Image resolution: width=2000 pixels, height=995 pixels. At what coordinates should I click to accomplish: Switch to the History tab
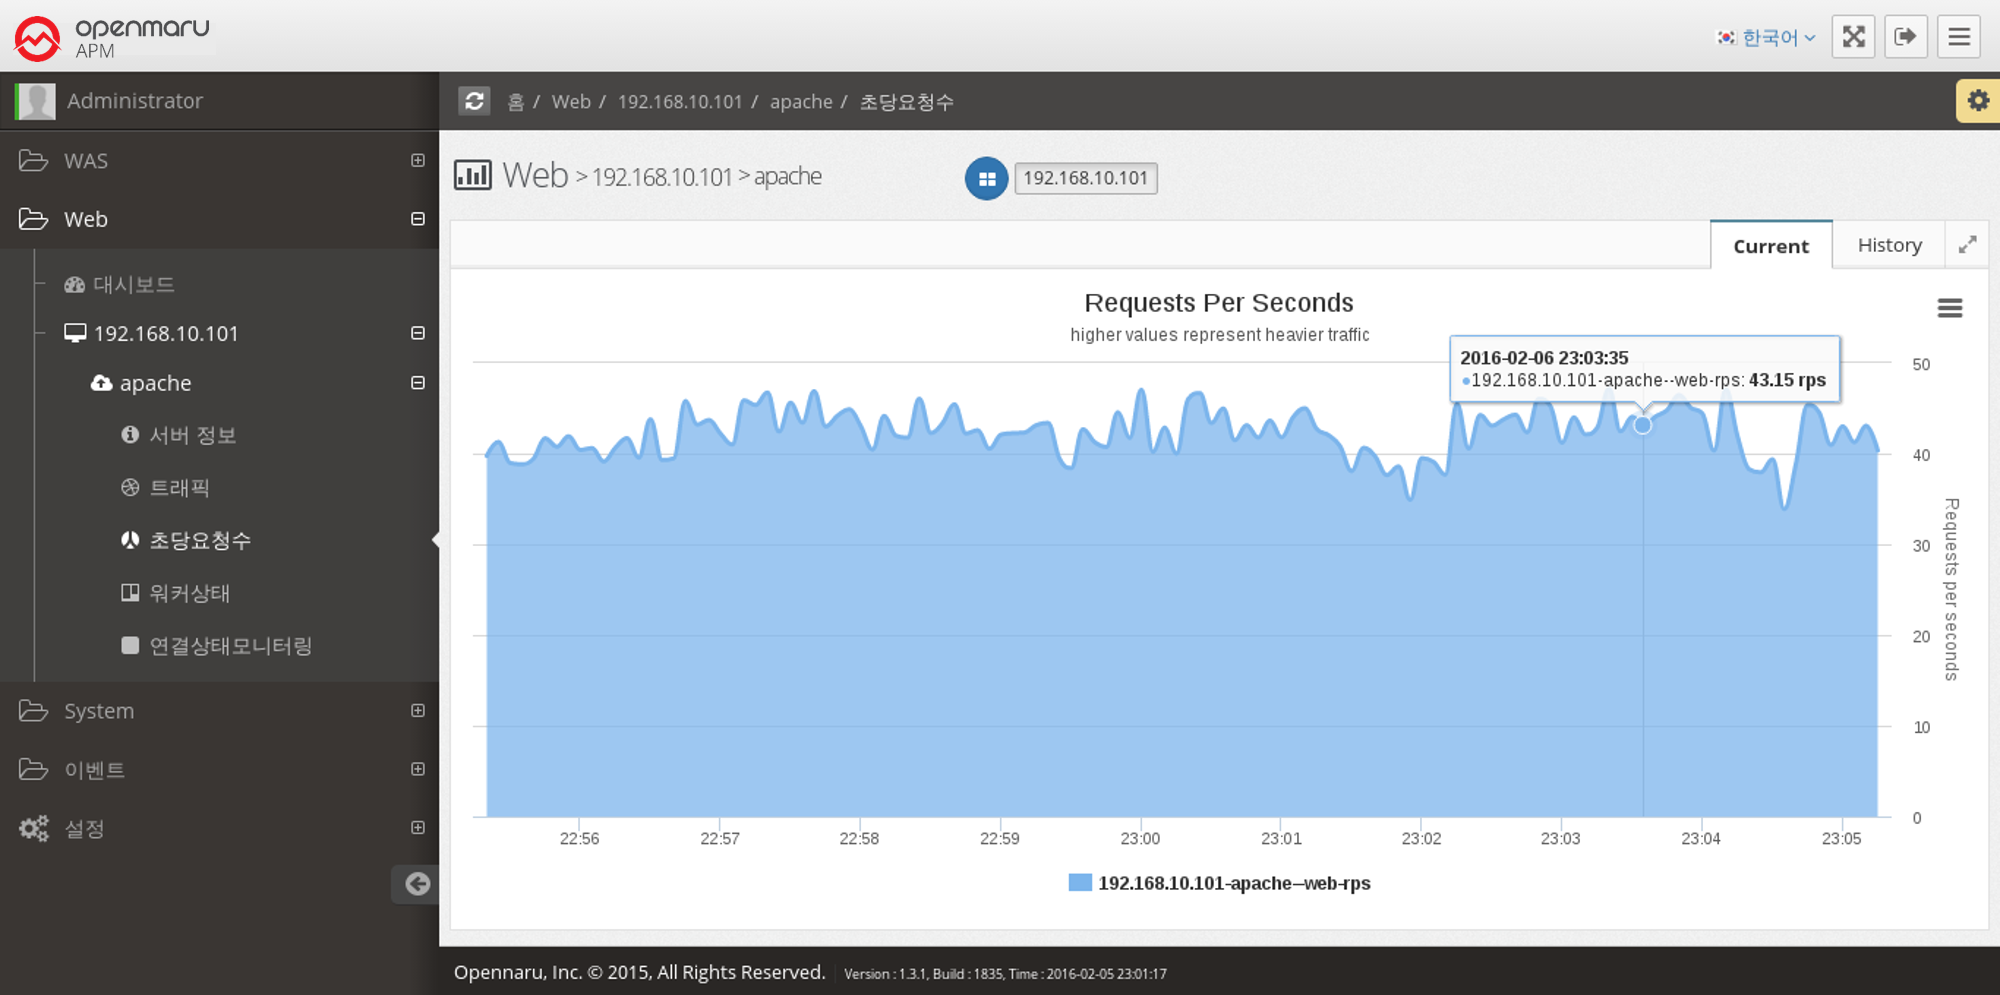click(x=1889, y=245)
